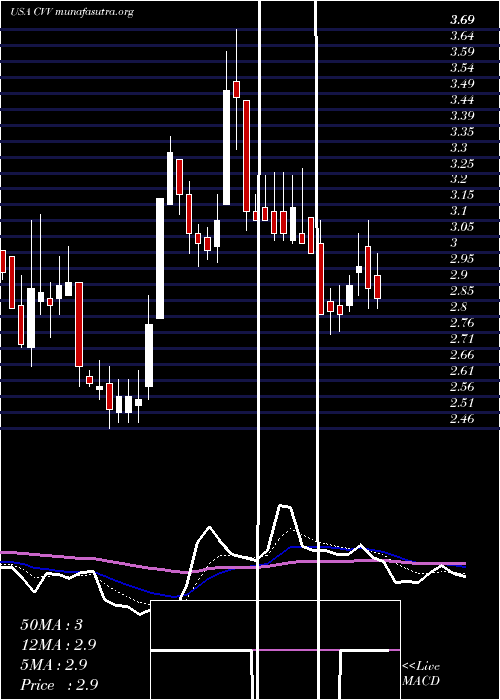Click the tallest white candle near 3.44
This screenshot has width=500, height=700.
[x=227, y=147]
